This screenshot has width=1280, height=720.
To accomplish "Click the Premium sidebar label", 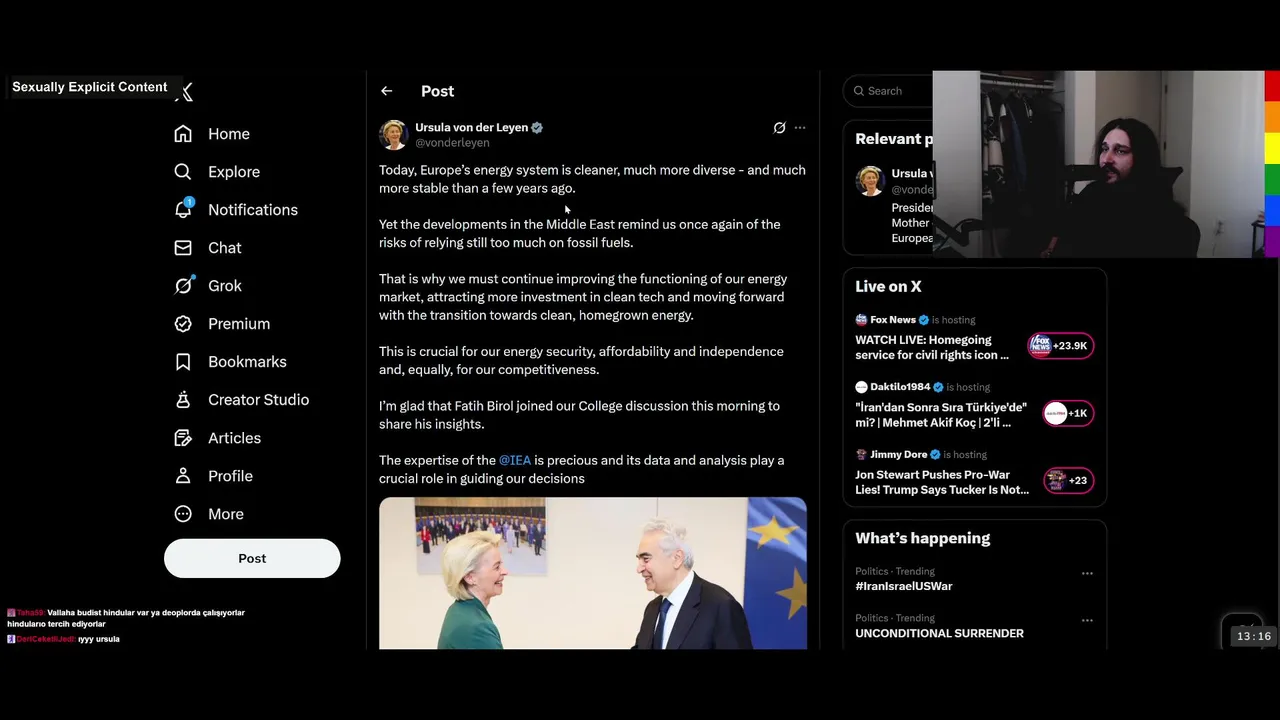I will [239, 324].
